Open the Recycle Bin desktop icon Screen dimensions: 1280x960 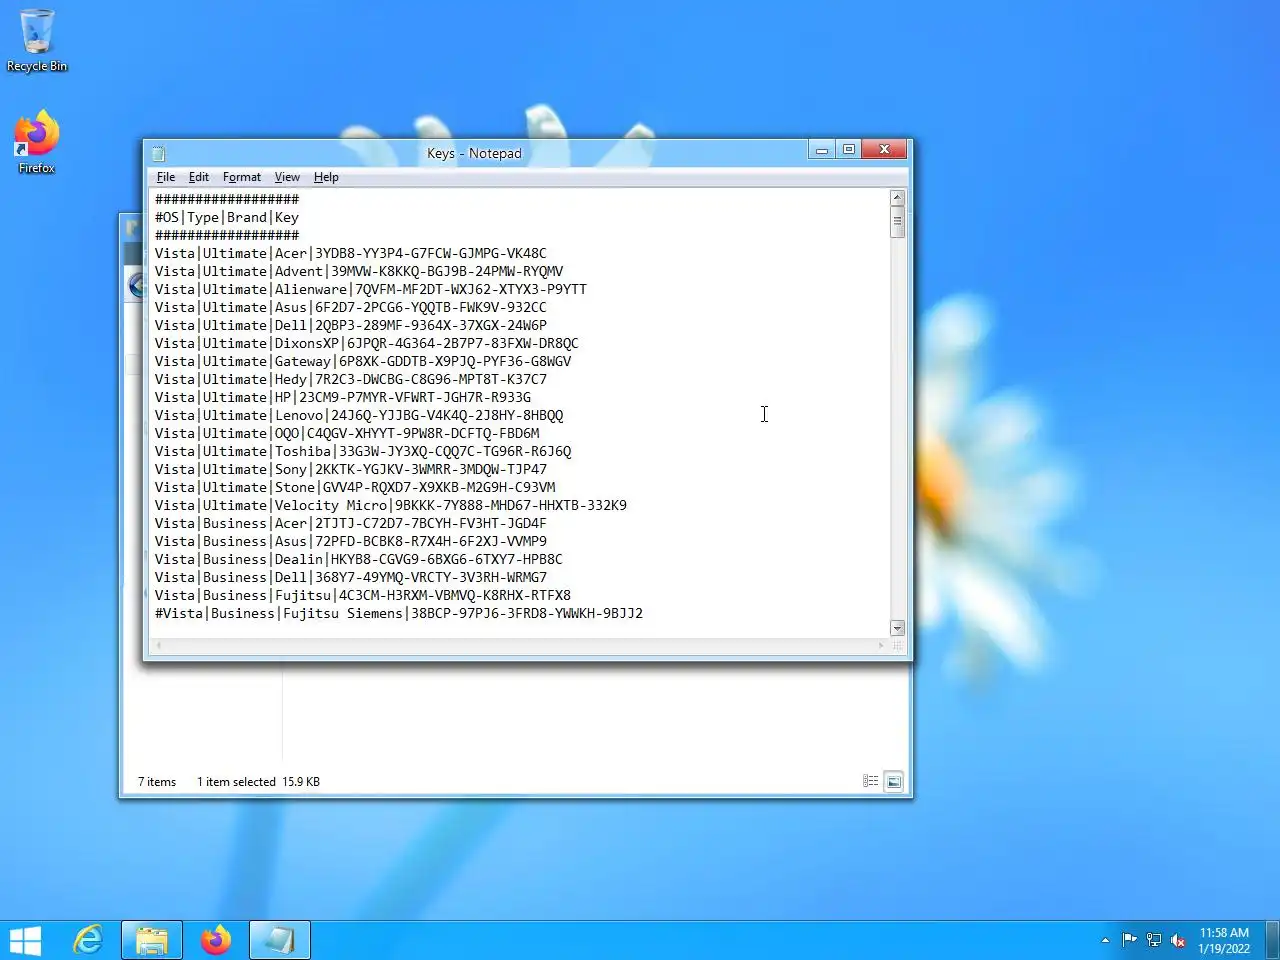(37, 41)
